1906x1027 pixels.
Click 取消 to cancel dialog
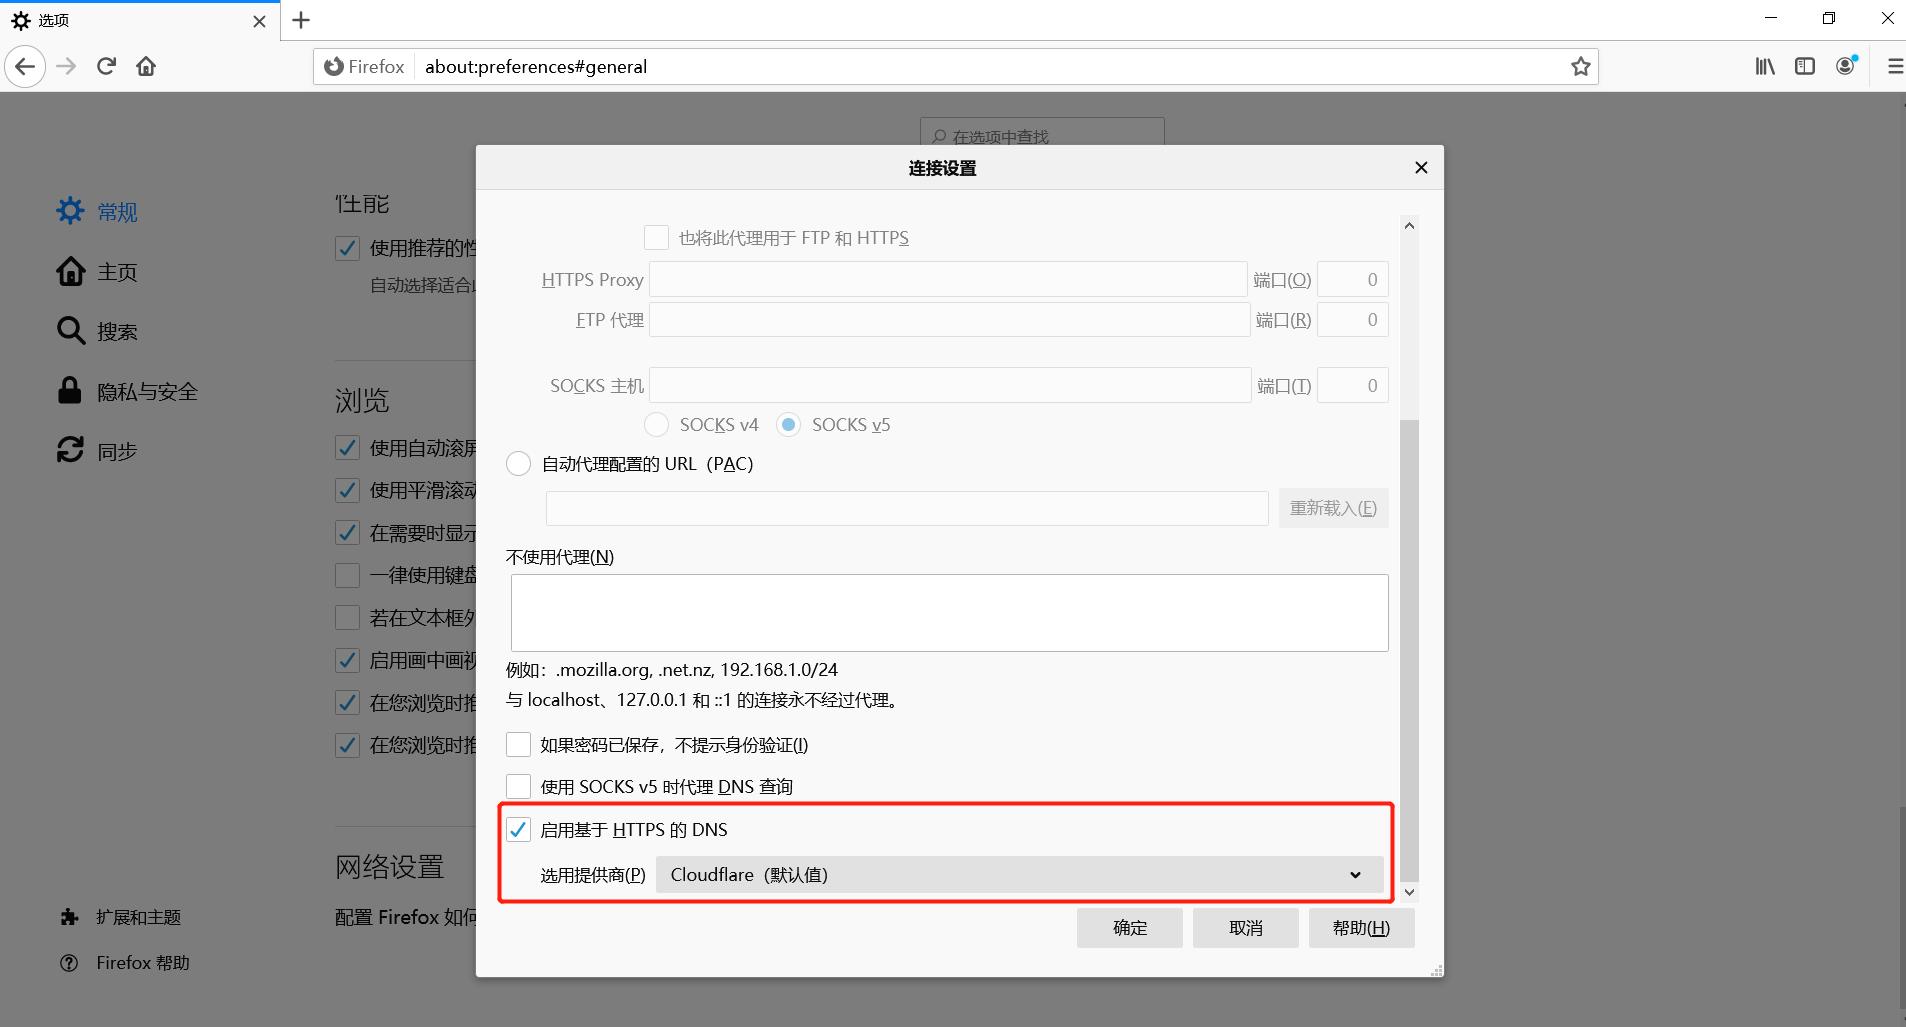(x=1246, y=928)
